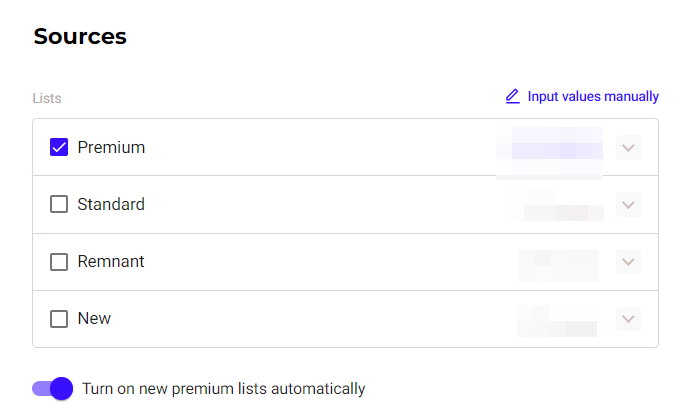Select the Standard list label
The width and height of the screenshot is (691, 417).
point(111,204)
